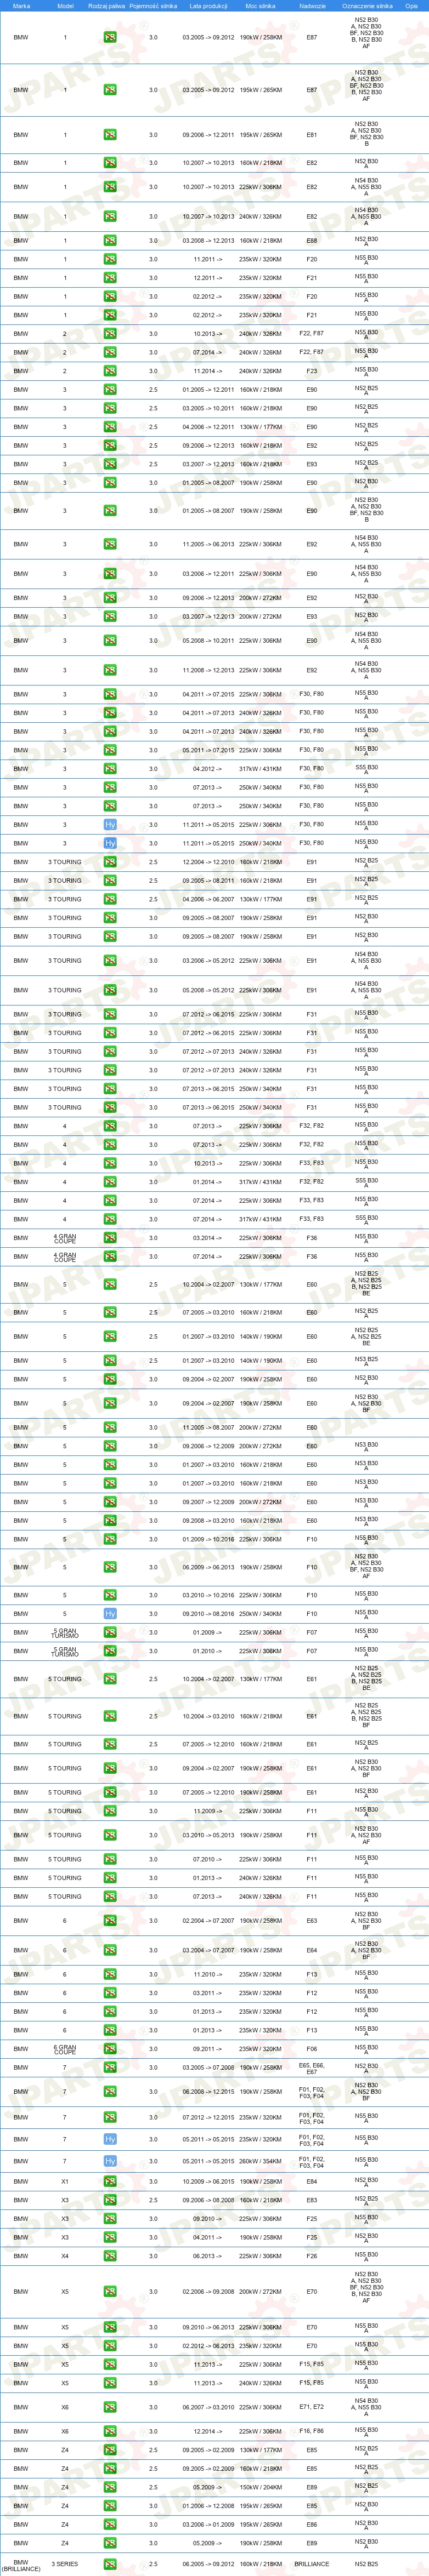Screen dimensions: 429x2576
Task: Click the fuel icon in the BMW (BRILLIANCE) row
Action: [x=110, y=2564]
